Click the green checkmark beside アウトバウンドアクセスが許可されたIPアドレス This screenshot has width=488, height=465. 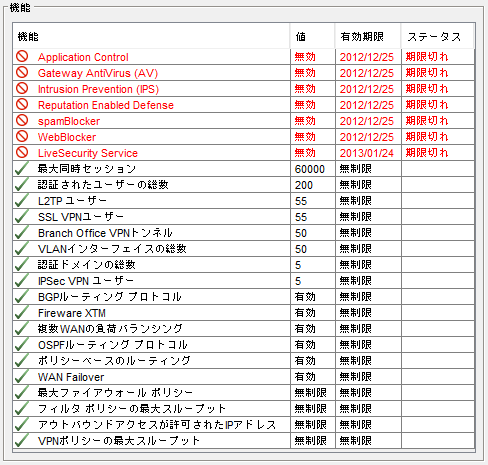tap(22, 424)
